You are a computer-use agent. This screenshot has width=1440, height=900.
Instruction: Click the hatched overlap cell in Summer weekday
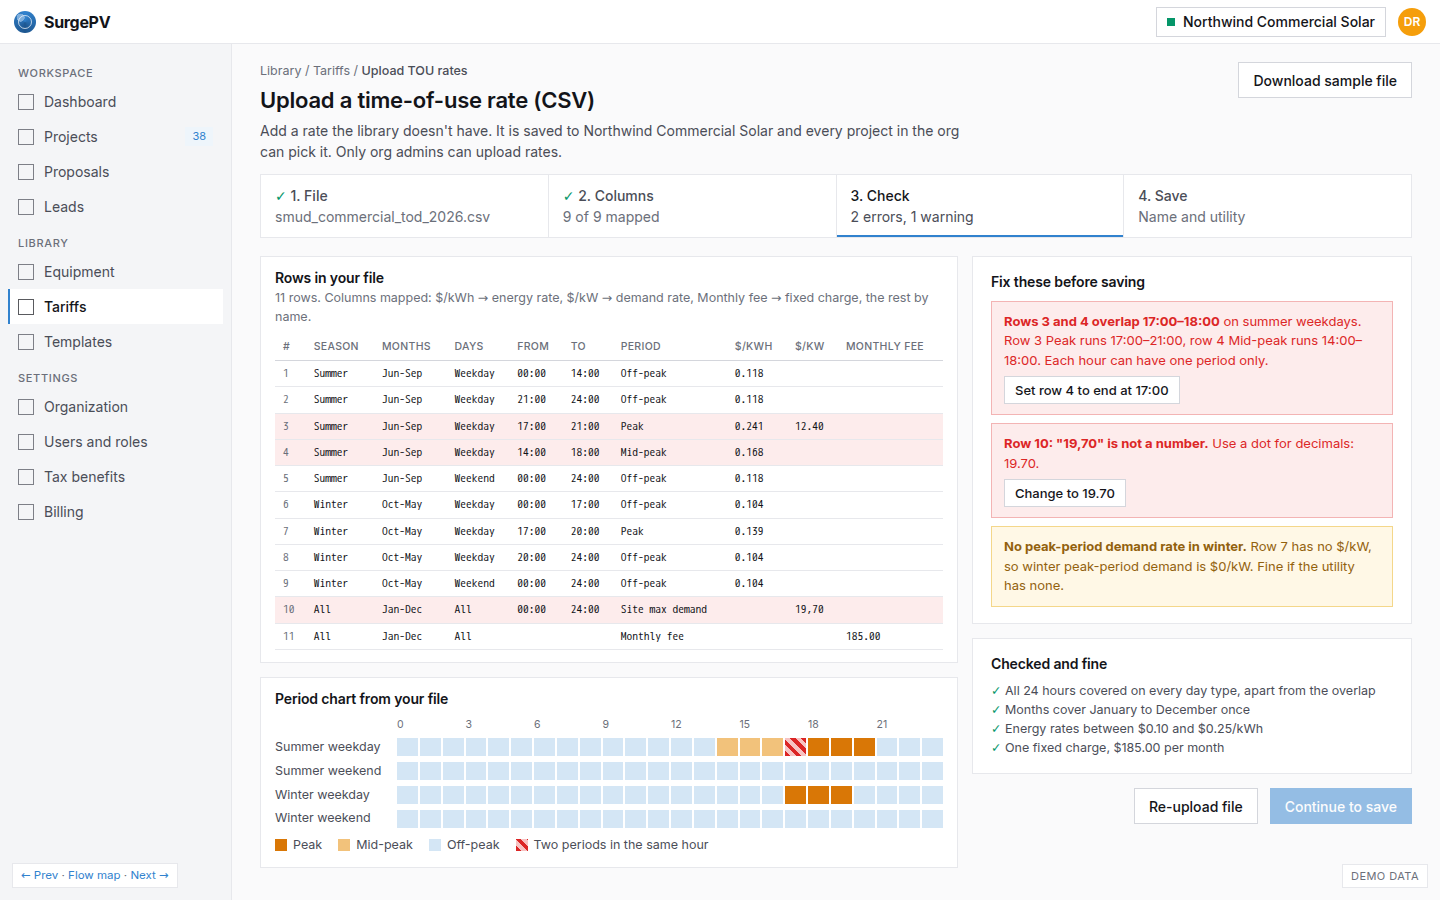(x=796, y=747)
